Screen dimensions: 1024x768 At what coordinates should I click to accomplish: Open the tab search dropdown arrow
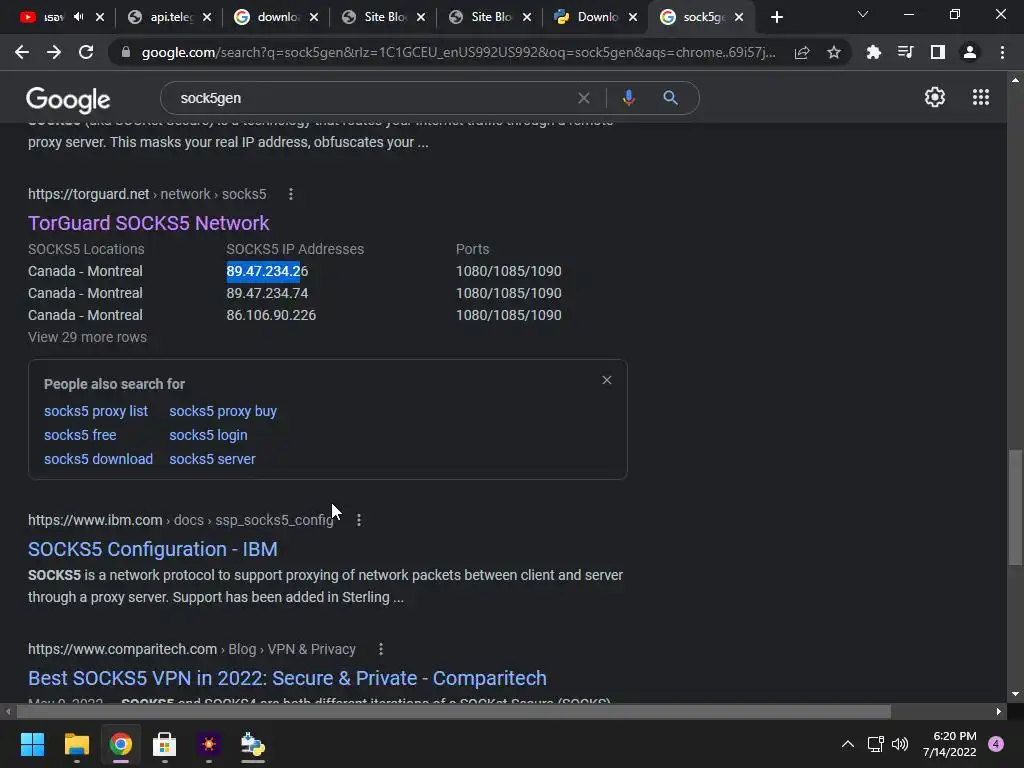coord(863,14)
